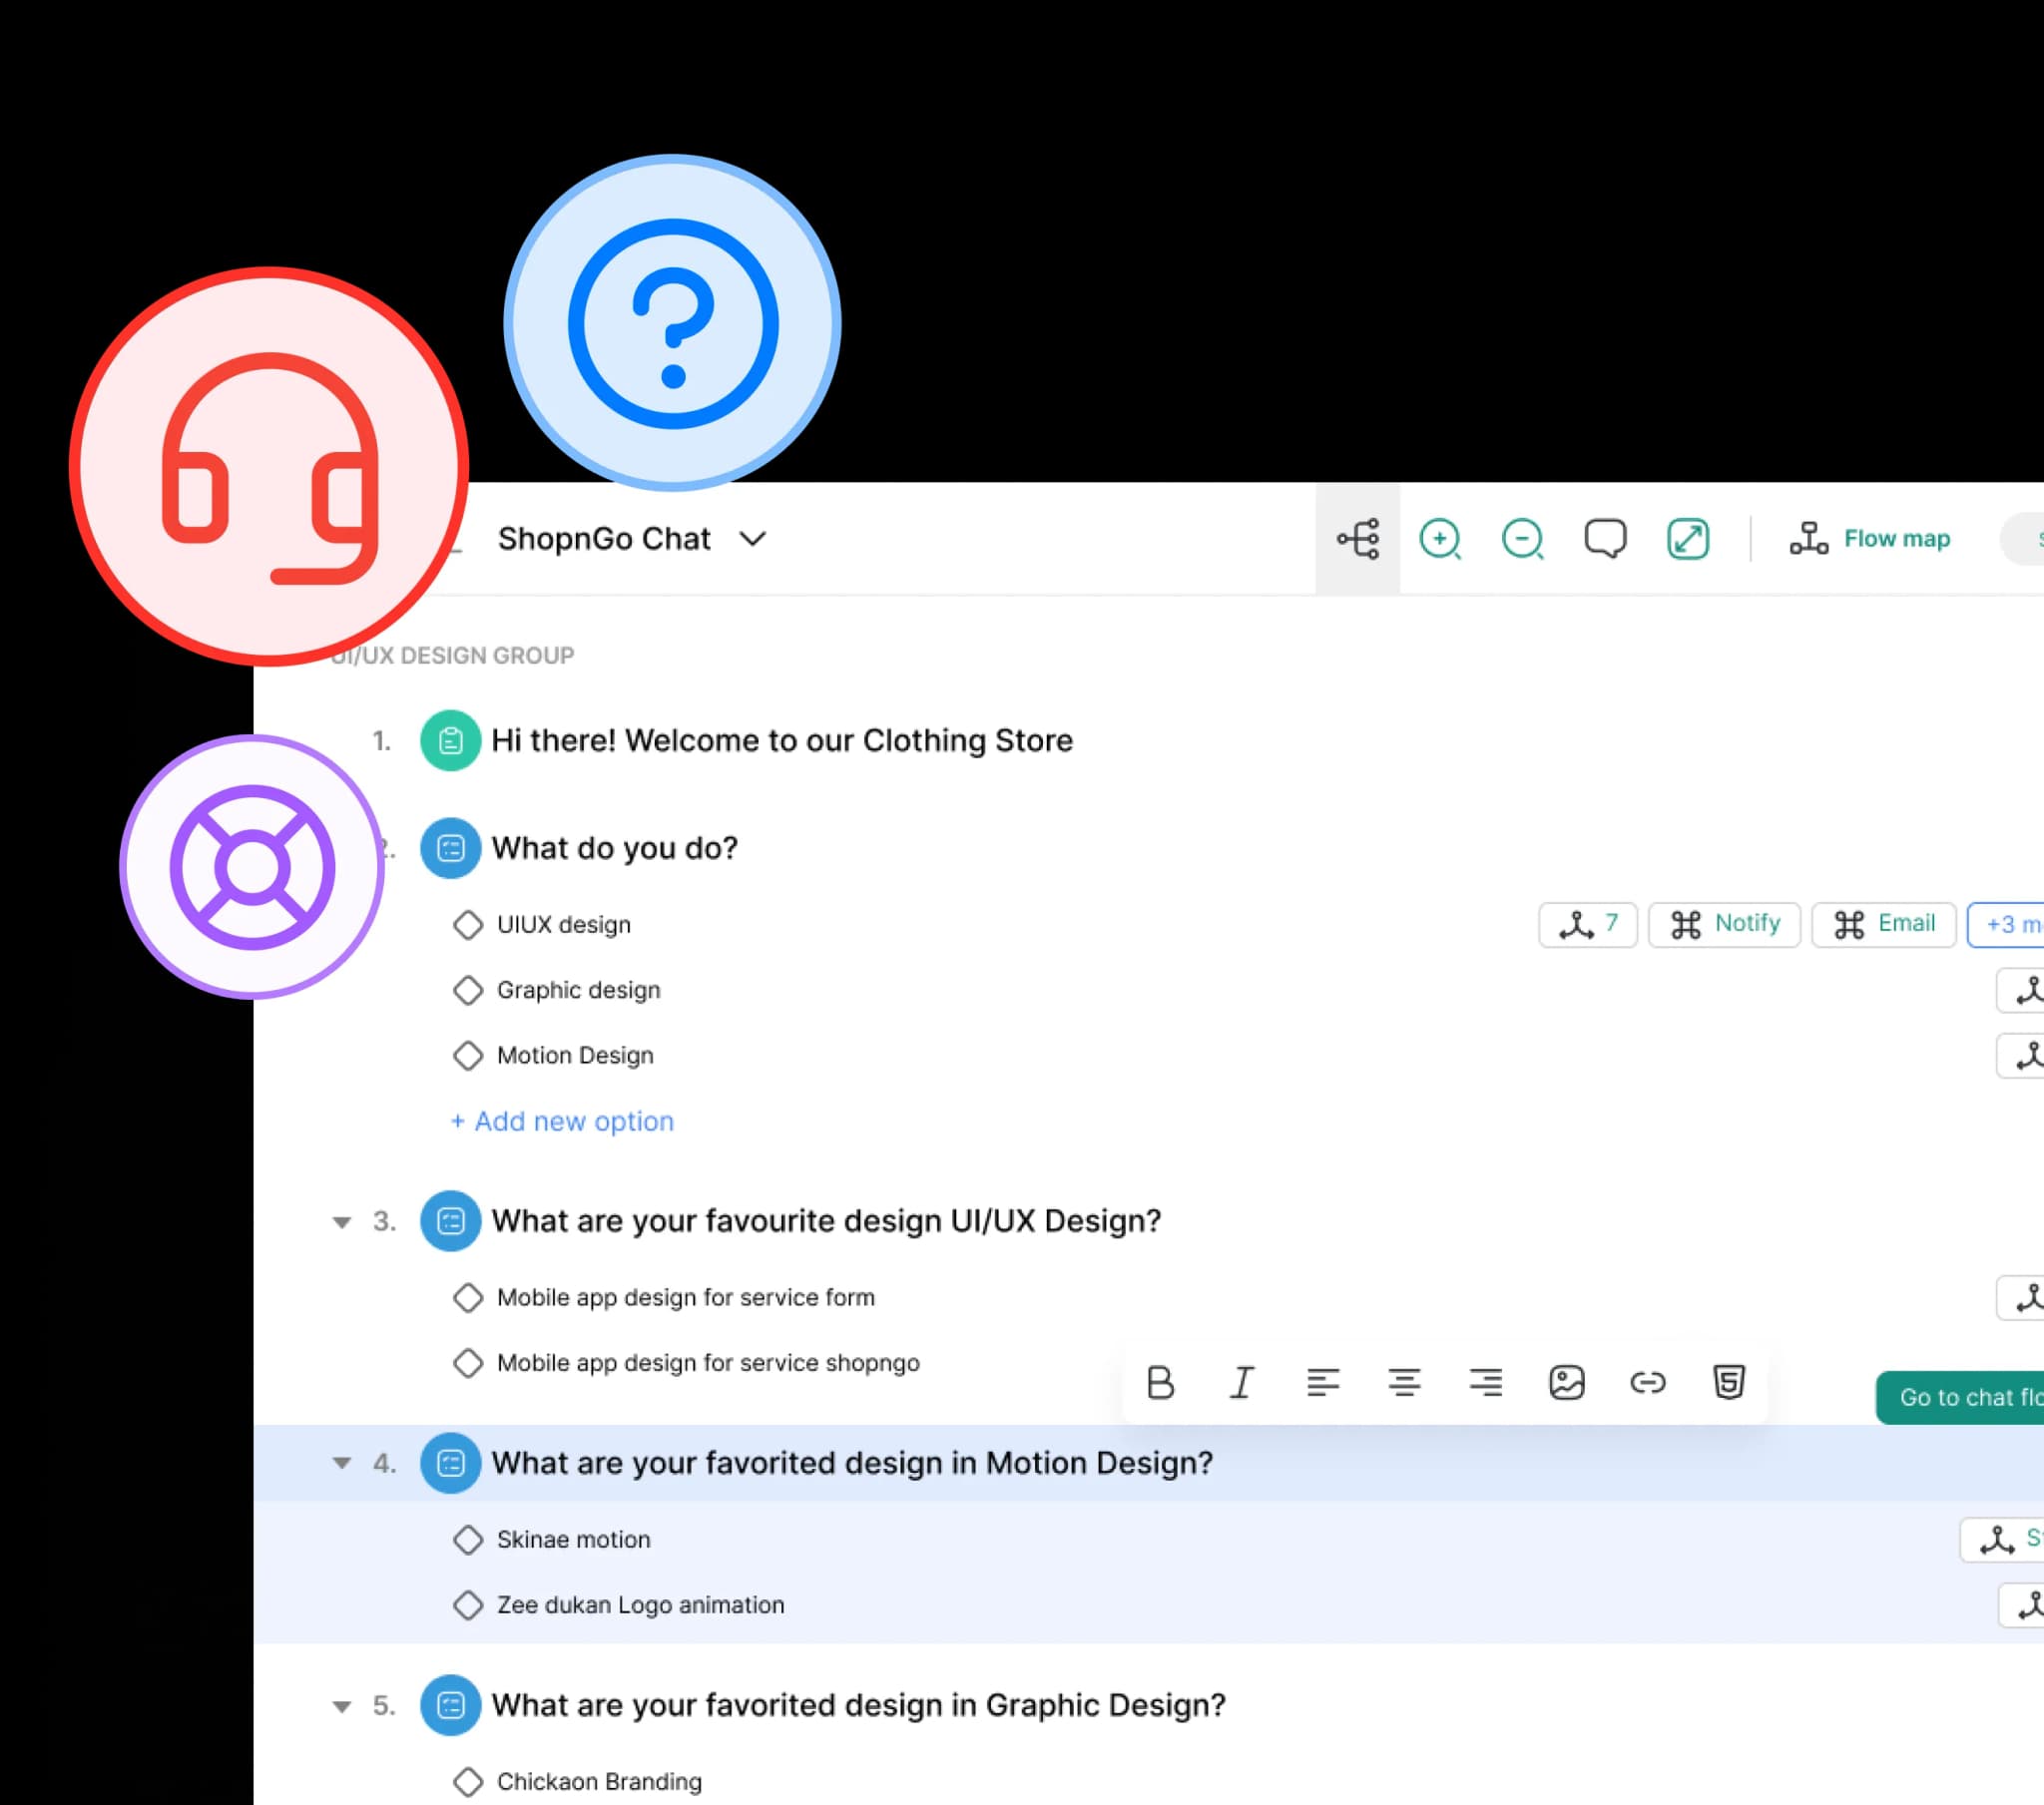Click the blue question mark help bubble
Image resolution: width=2044 pixels, height=1805 pixels.
tap(672, 323)
